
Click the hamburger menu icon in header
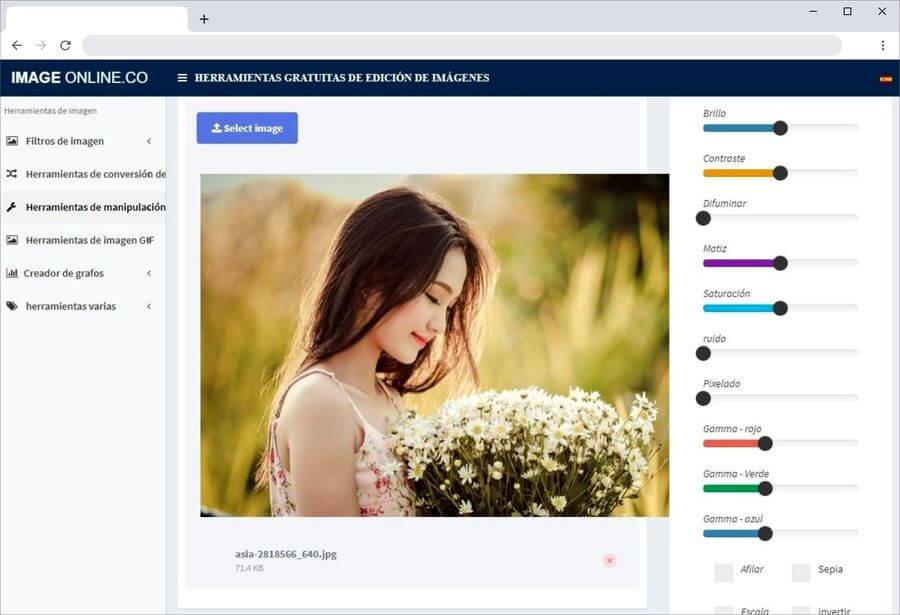click(182, 78)
